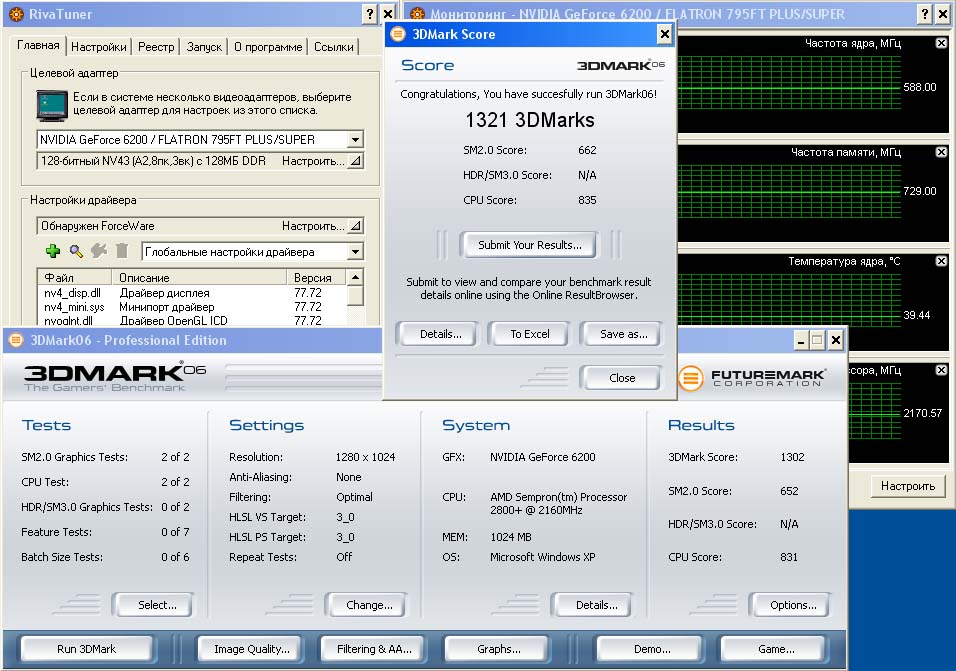Close the 3DMark Score dialog with X
This screenshot has height=671, width=956.
pos(665,34)
